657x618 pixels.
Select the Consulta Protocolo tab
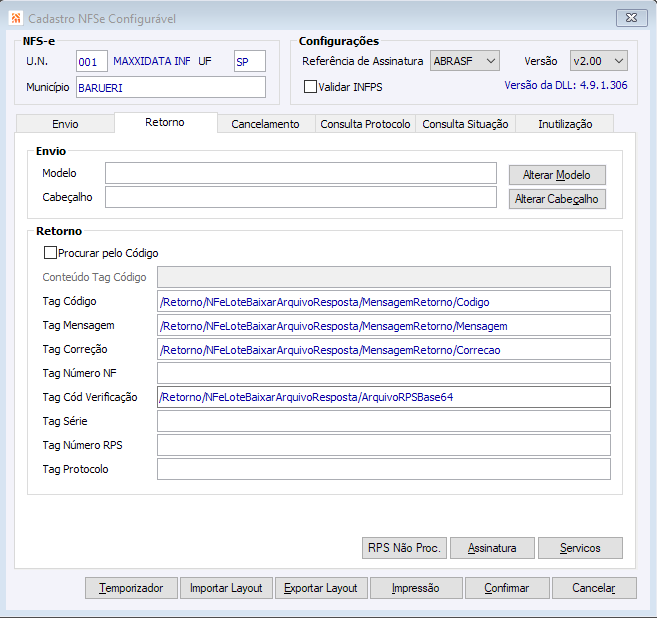coord(365,124)
